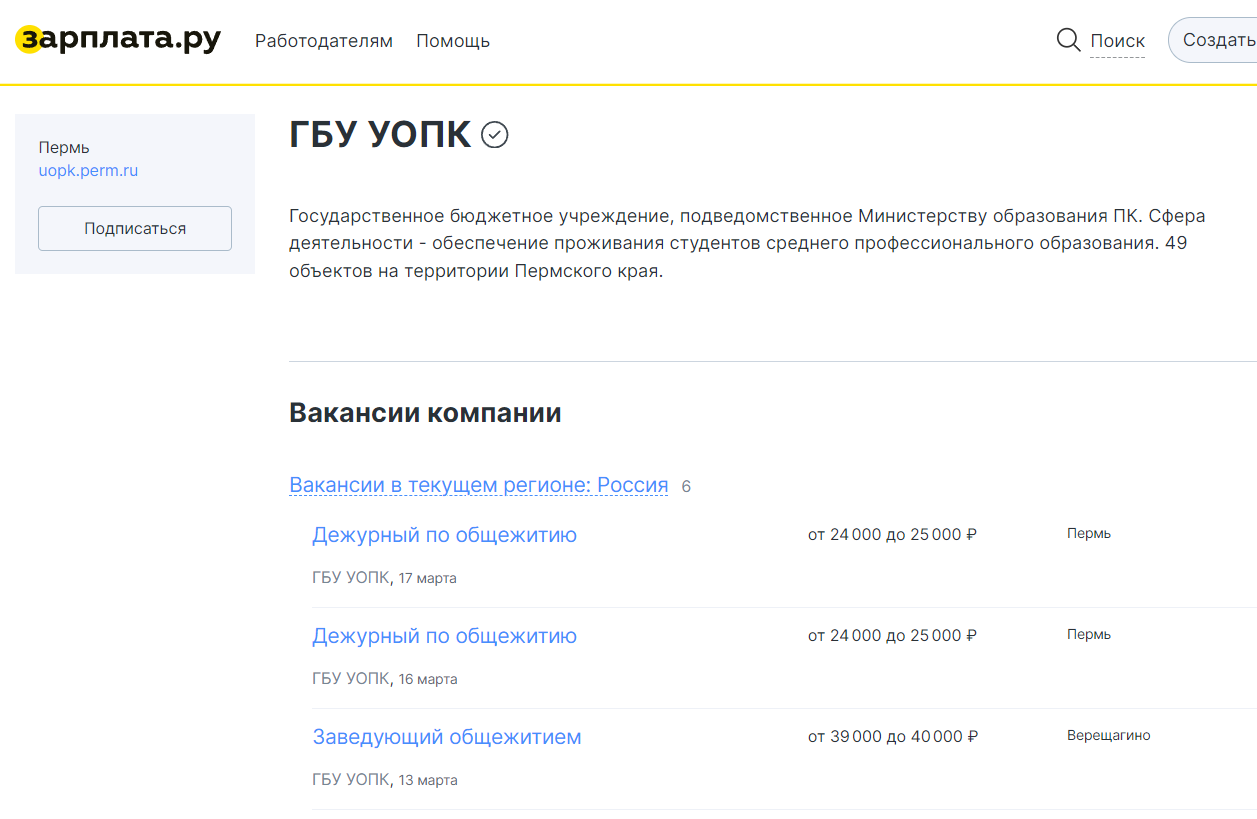This screenshot has height=819, width=1257.
Task: Click ГБУ УОПК company name dated 13 марта
Action: coord(351,780)
